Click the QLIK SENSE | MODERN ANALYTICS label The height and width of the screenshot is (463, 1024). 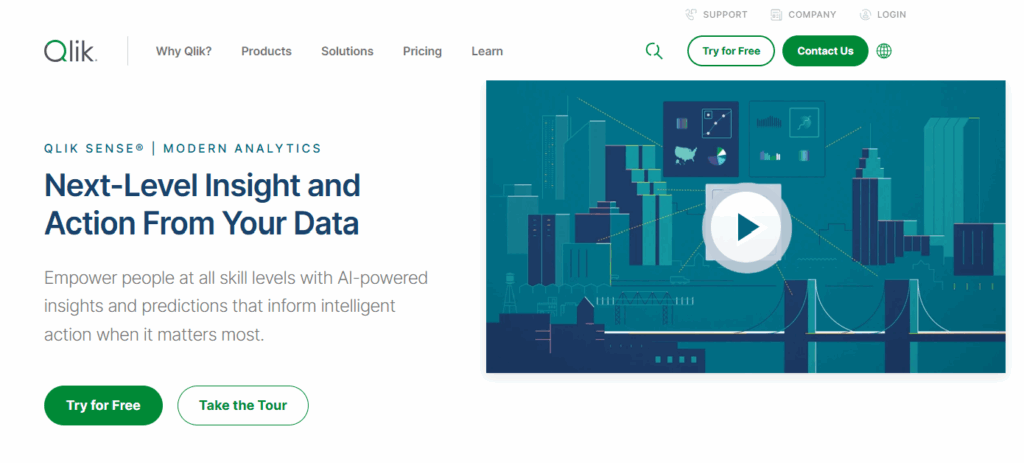click(x=183, y=148)
